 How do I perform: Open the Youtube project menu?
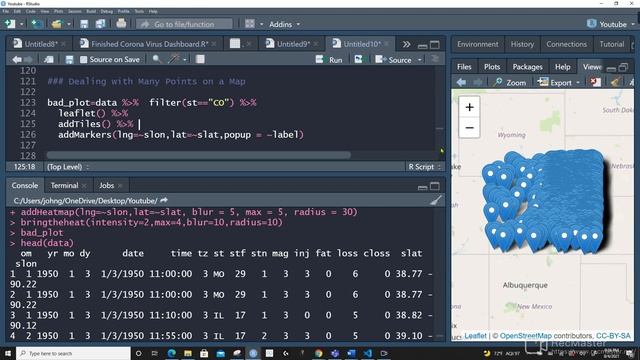coord(611,24)
